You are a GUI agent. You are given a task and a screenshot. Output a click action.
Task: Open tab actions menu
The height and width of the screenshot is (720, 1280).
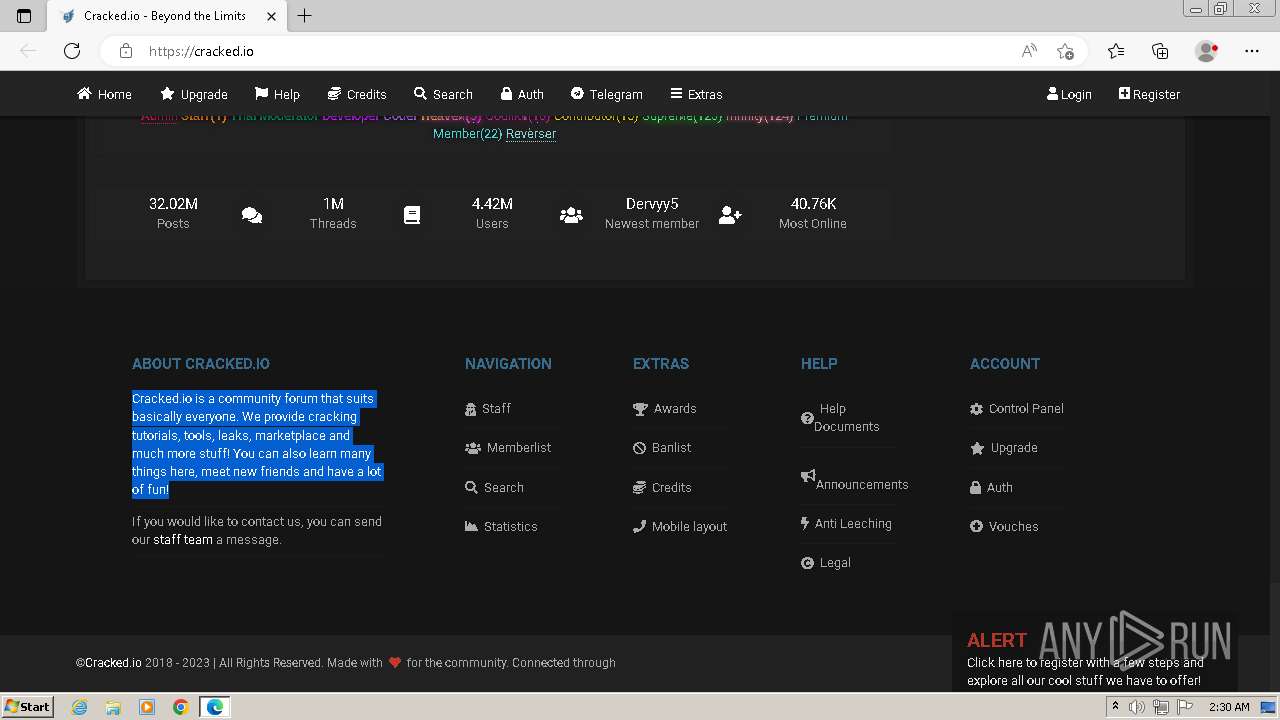tap(24, 16)
